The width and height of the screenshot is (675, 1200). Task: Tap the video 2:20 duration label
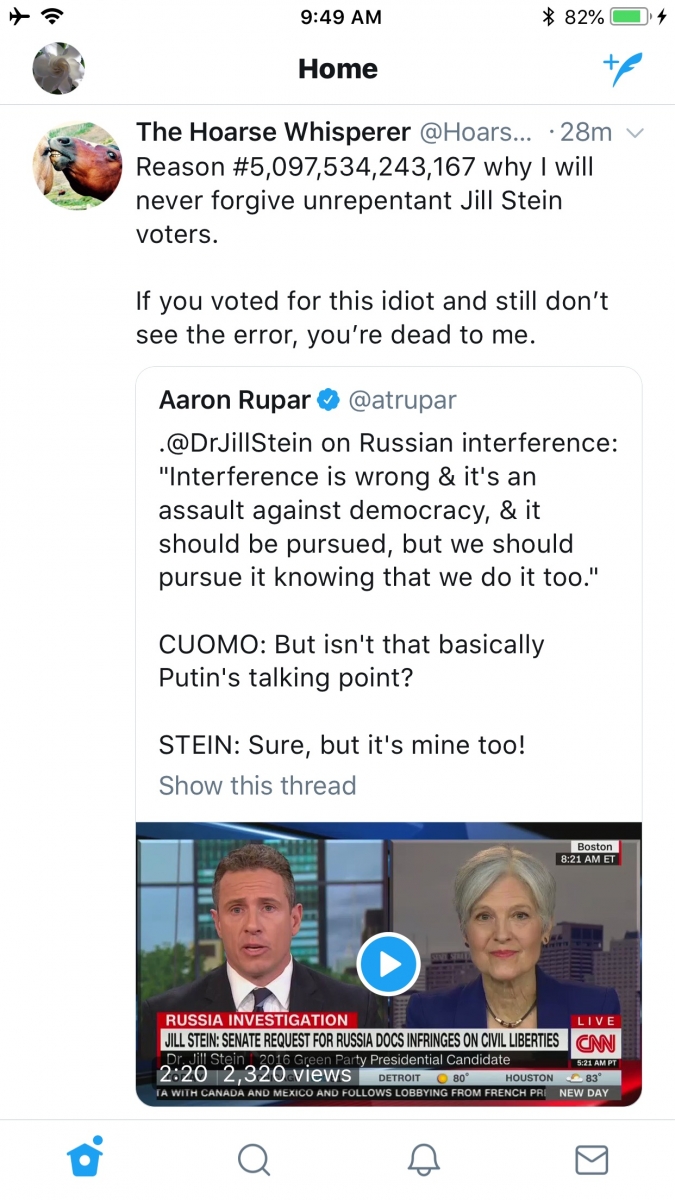click(183, 1074)
